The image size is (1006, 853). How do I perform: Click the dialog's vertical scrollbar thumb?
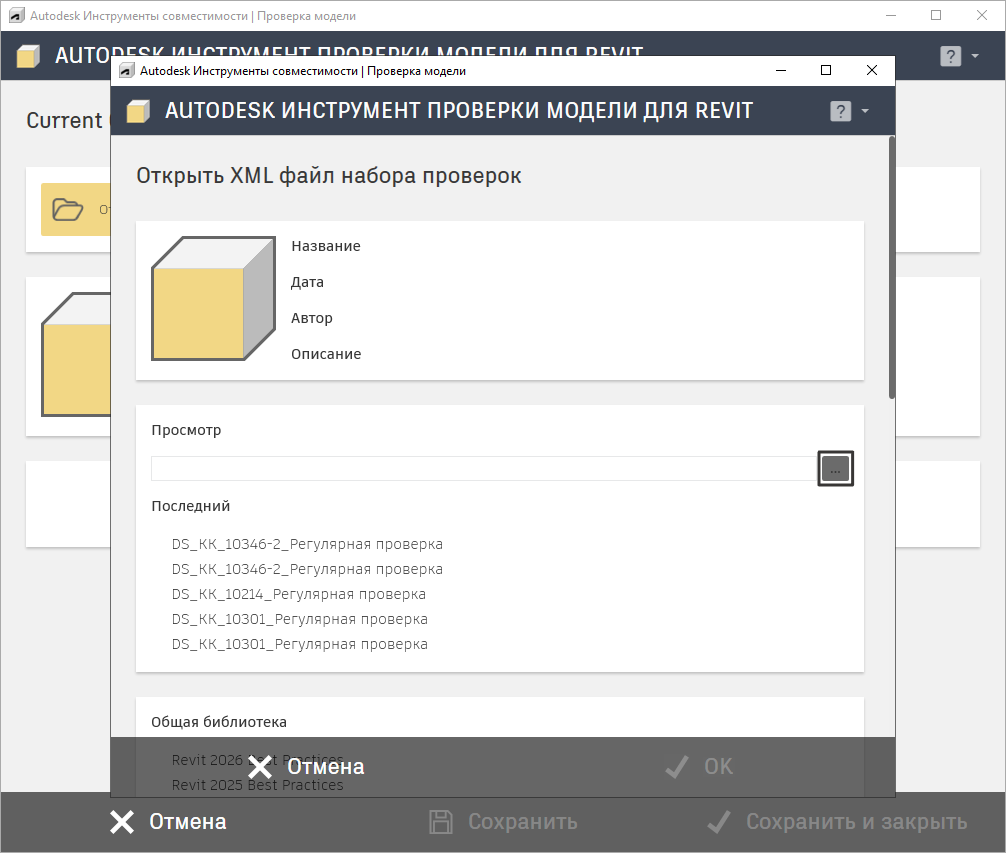891,267
